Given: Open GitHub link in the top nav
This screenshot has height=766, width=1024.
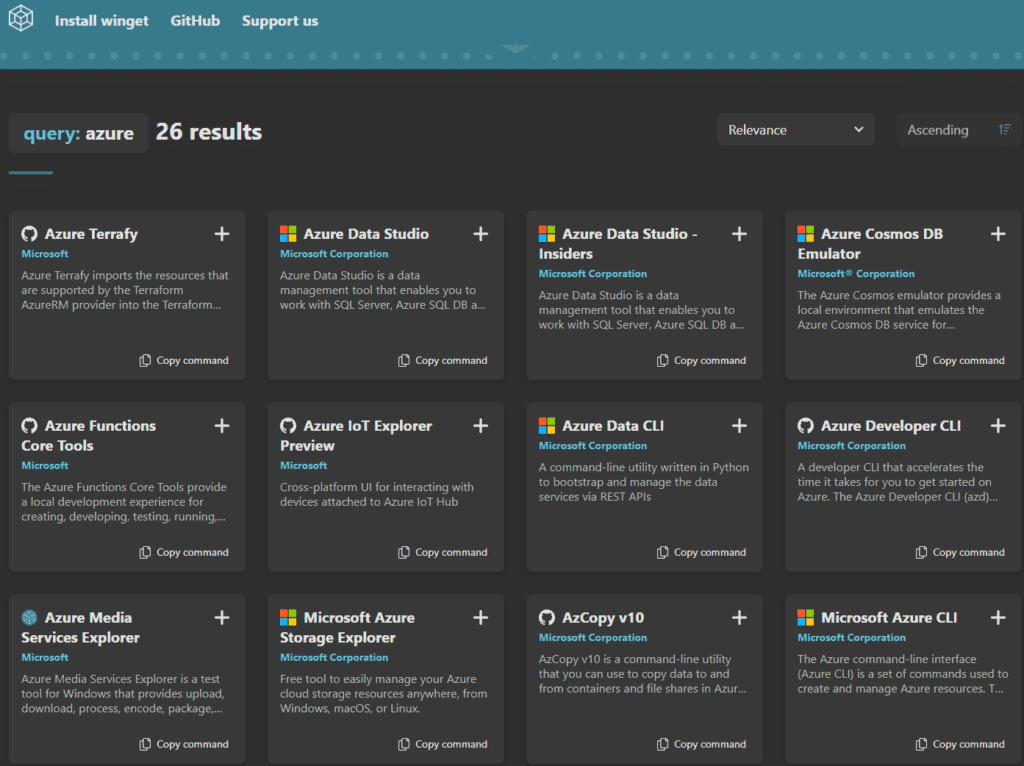Looking at the screenshot, I should point(195,21).
